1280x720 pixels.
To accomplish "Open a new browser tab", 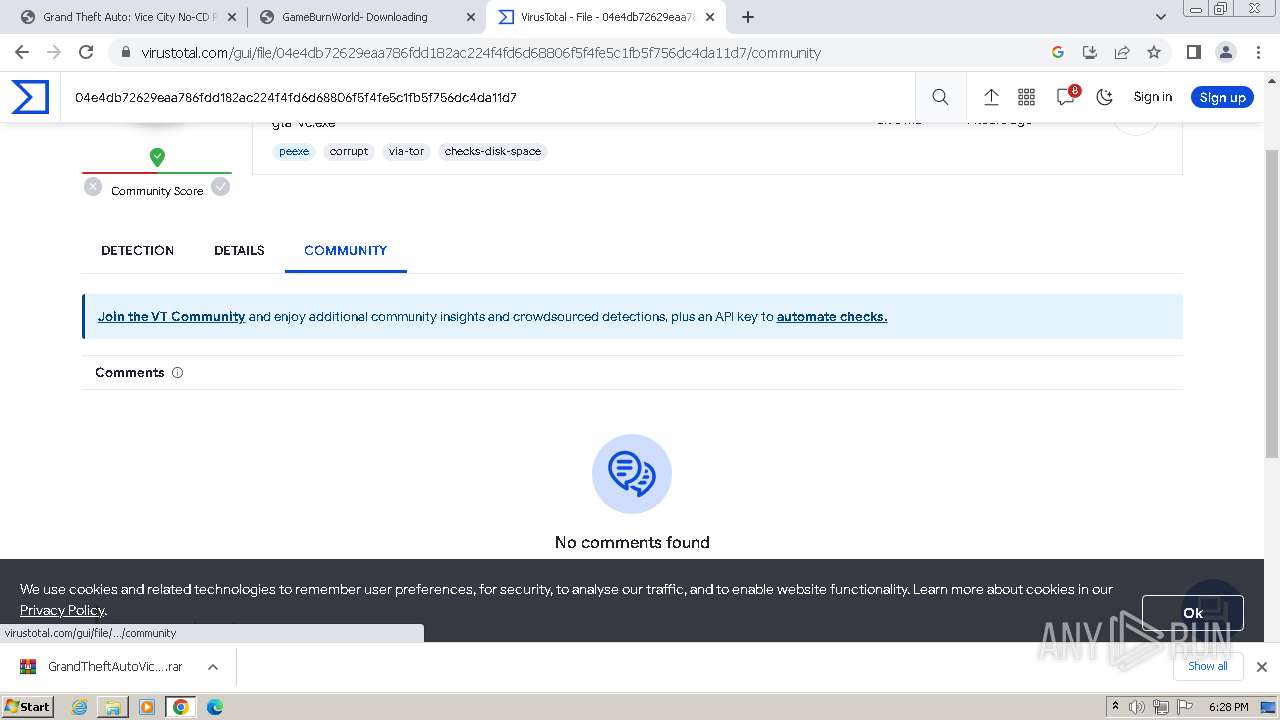I will point(748,17).
